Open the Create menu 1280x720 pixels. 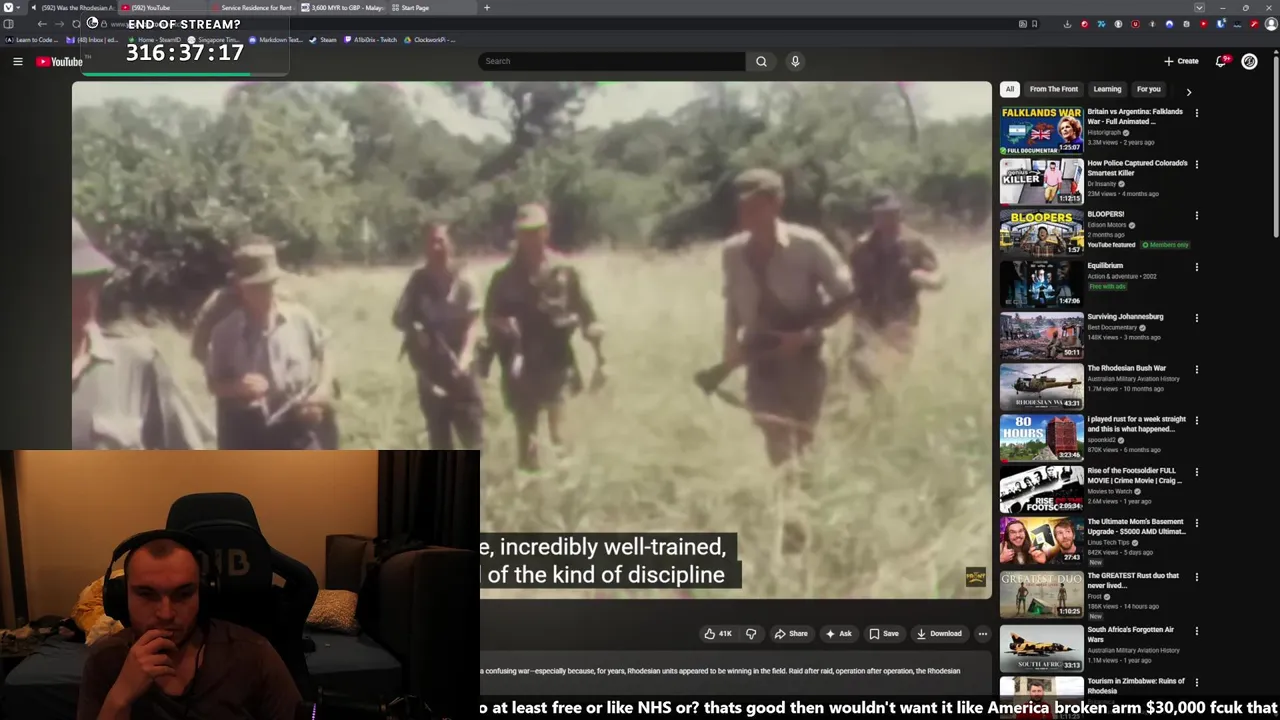(1181, 61)
